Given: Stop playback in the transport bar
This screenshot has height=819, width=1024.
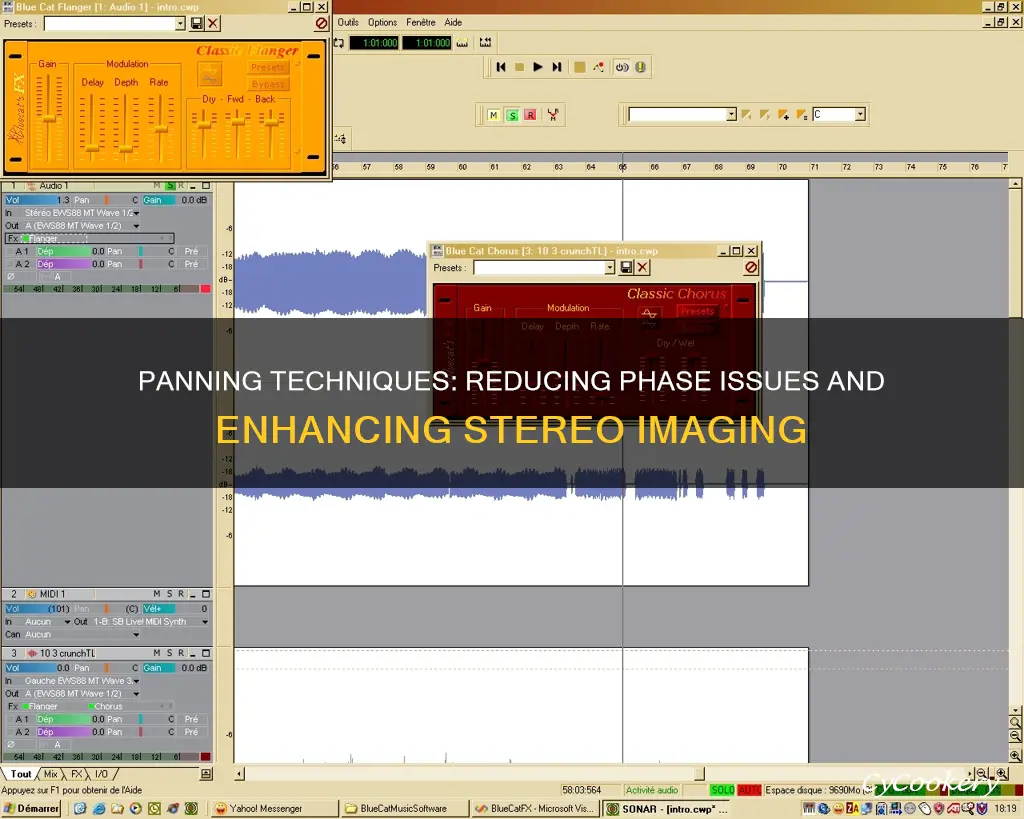Looking at the screenshot, I should click(519, 67).
